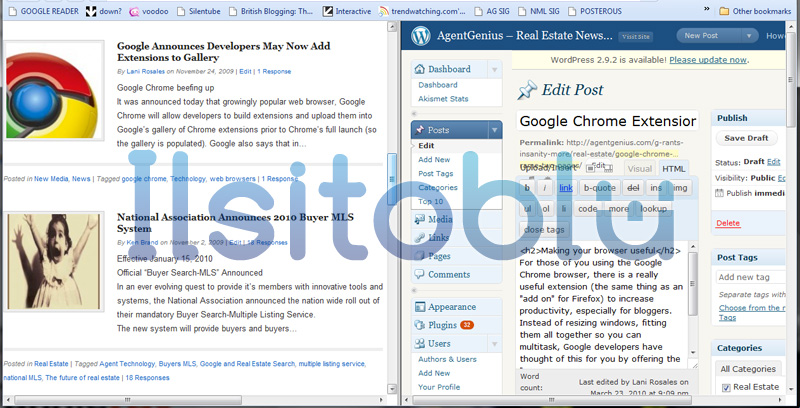
Task: Click the Lani Rosales author link
Action: (146, 71)
